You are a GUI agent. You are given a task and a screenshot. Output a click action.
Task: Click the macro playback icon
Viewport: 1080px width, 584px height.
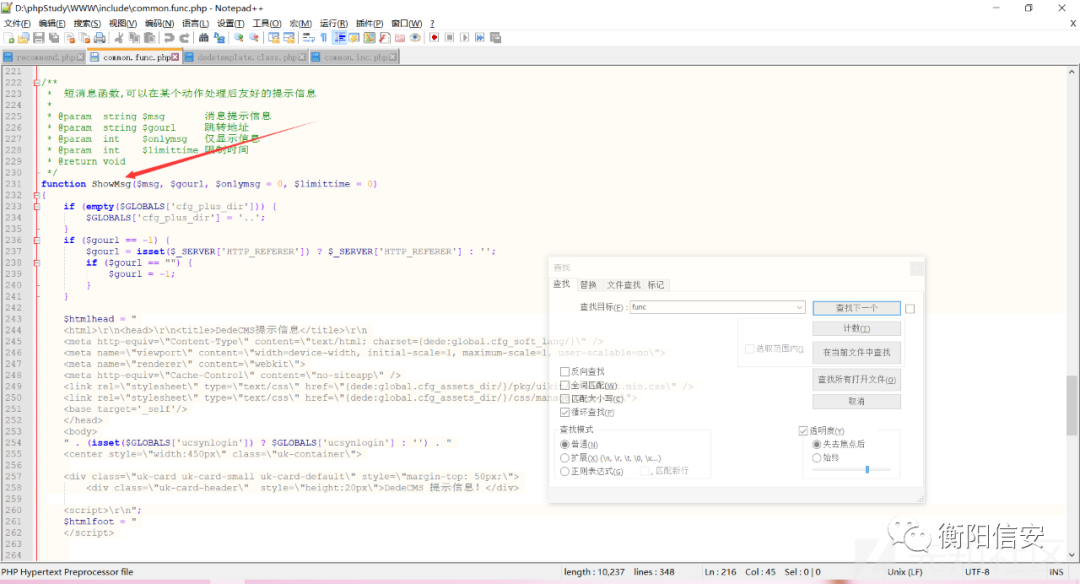464,38
